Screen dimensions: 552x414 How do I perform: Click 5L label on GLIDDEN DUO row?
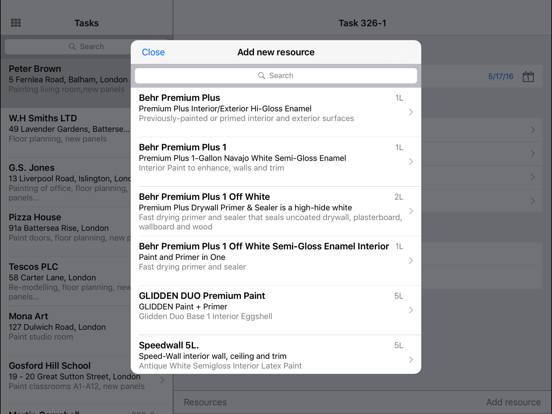click(x=399, y=296)
